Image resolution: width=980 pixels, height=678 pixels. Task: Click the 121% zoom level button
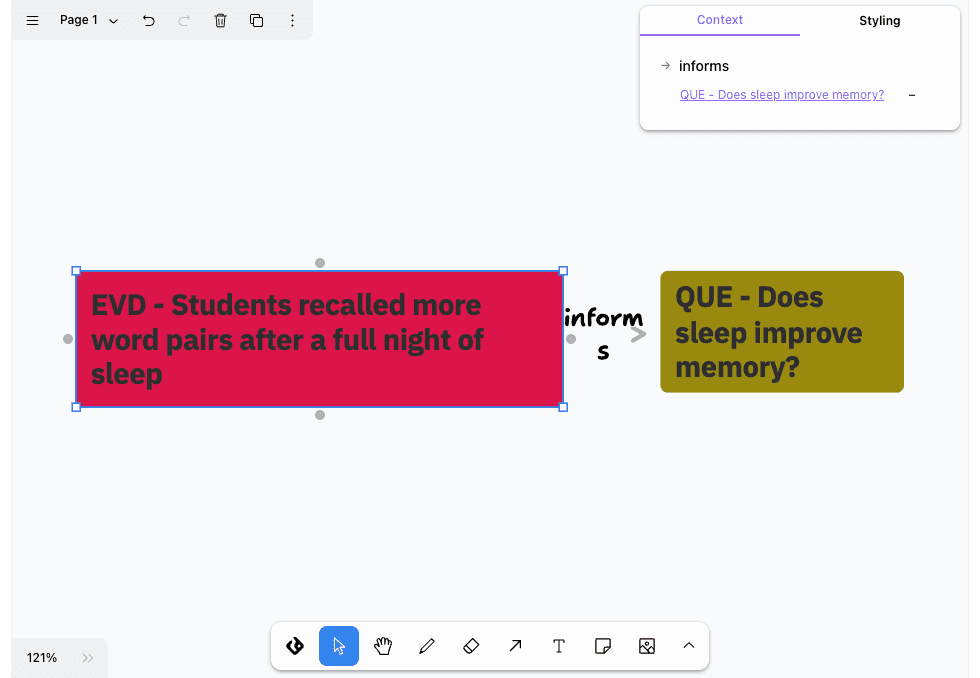point(42,657)
